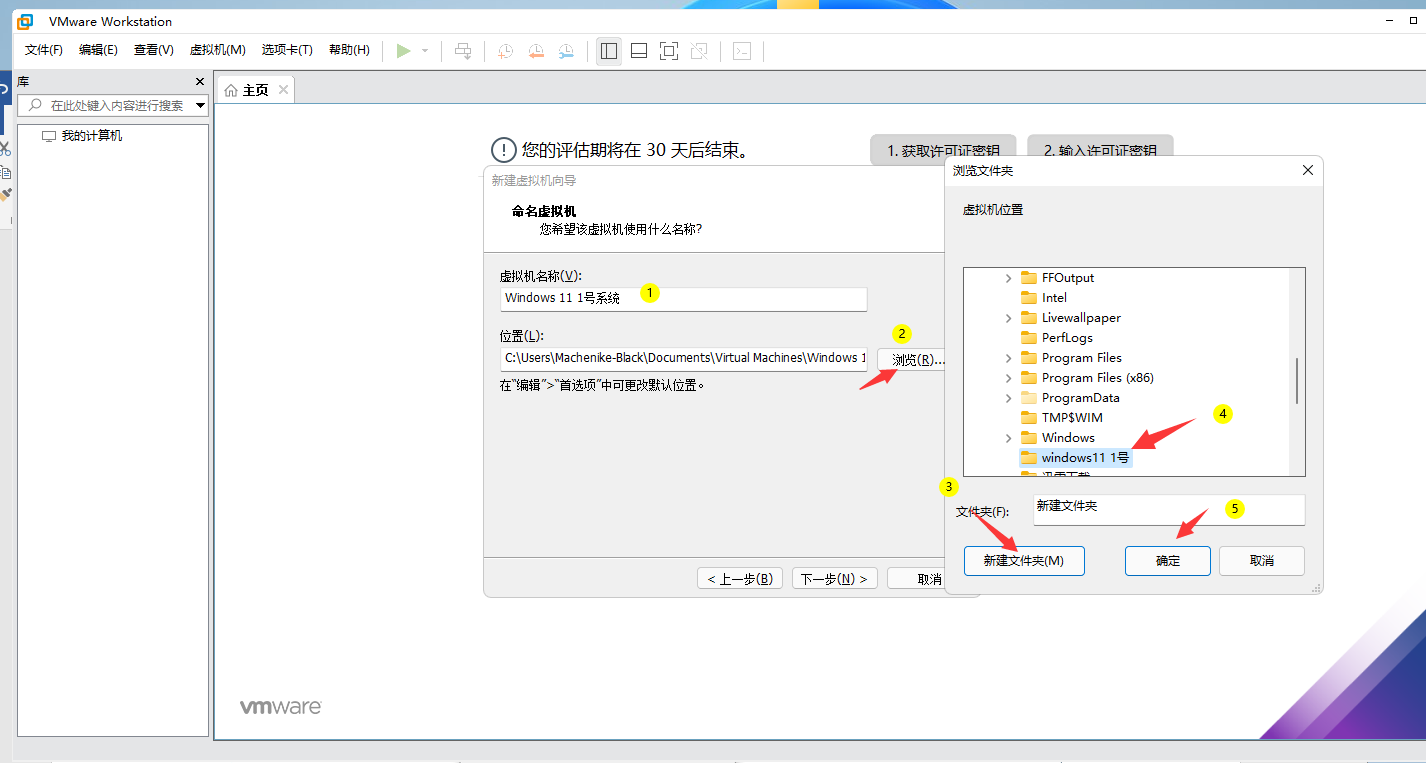Click the 1. 获取许可证密钥 button
Viewport: 1426px width, 763px height.
(x=943, y=150)
